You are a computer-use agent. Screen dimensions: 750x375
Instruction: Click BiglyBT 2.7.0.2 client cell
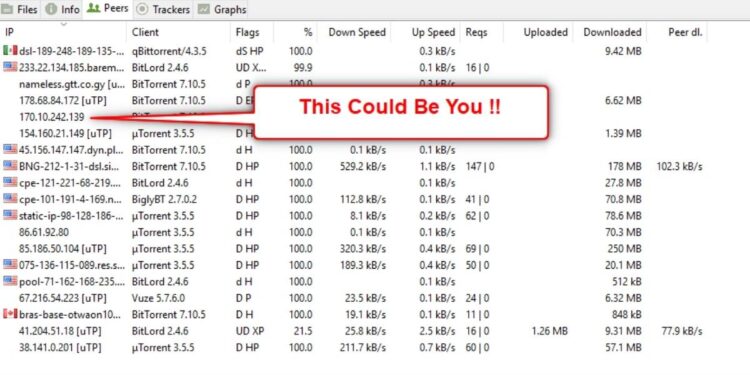coord(164,199)
